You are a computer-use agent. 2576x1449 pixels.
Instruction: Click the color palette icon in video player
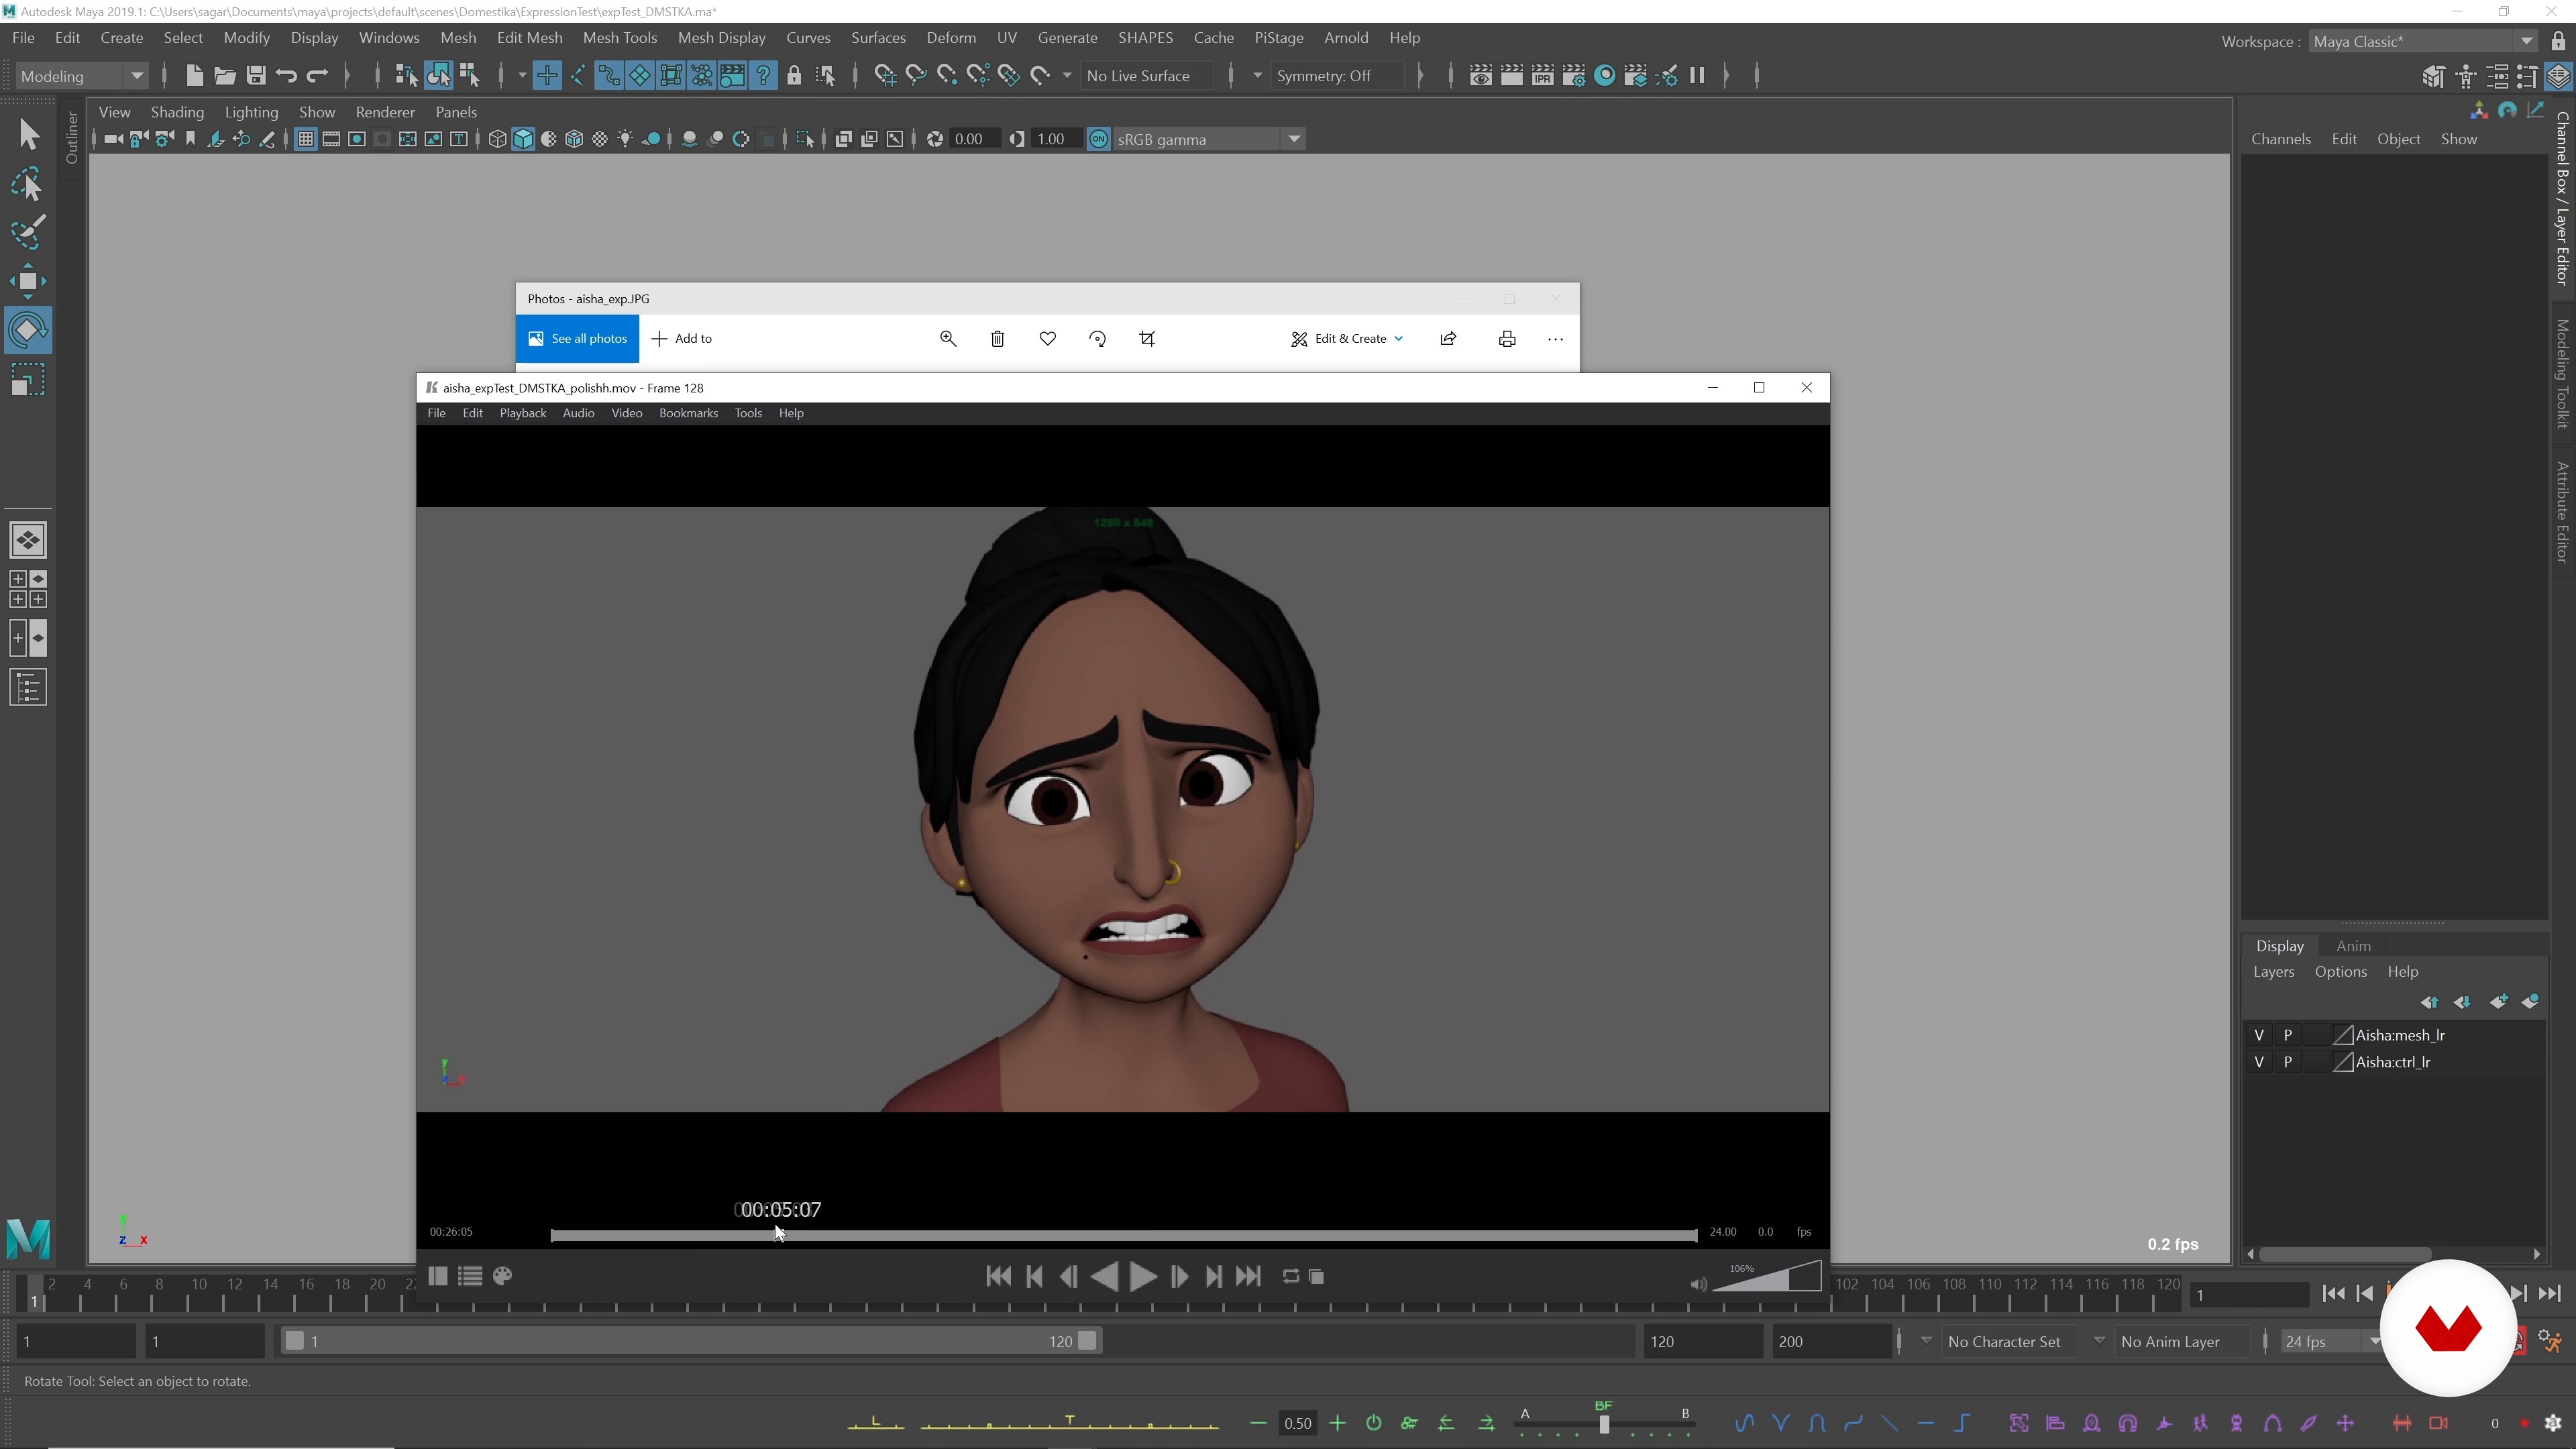coord(503,1276)
